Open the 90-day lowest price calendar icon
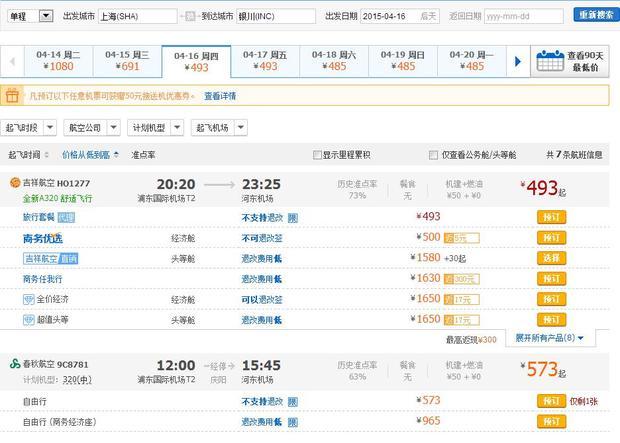620x443 pixels. tap(550, 61)
